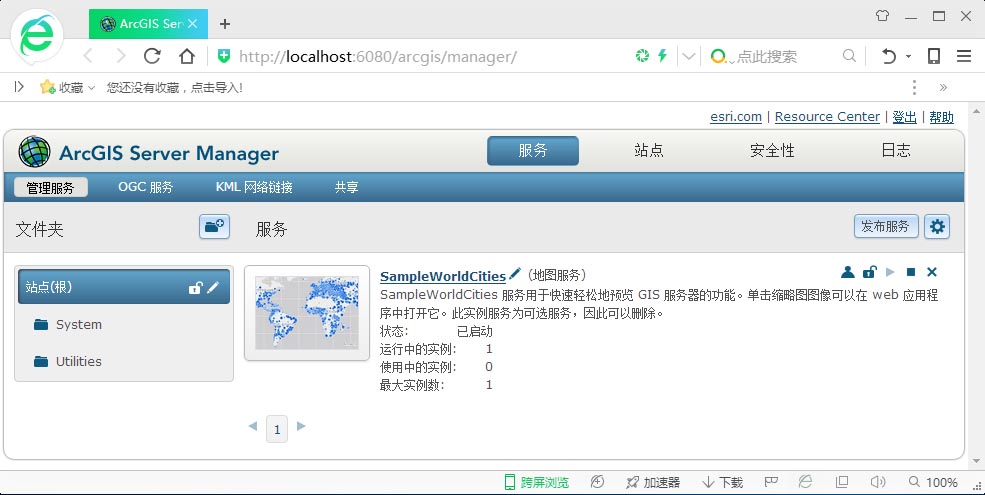The height and width of the screenshot is (495, 985).
Task: Close the ArcGIS Server browser tab
Action: tap(193, 24)
